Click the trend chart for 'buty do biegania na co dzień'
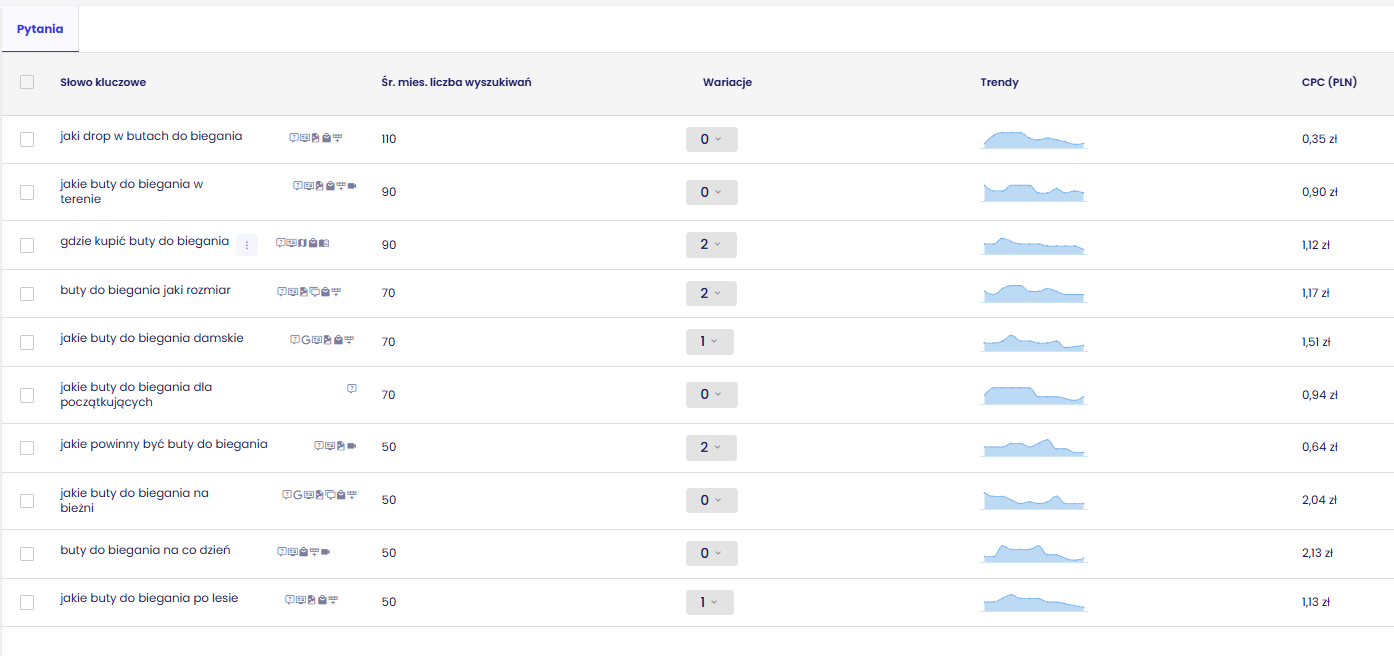 (x=1034, y=552)
